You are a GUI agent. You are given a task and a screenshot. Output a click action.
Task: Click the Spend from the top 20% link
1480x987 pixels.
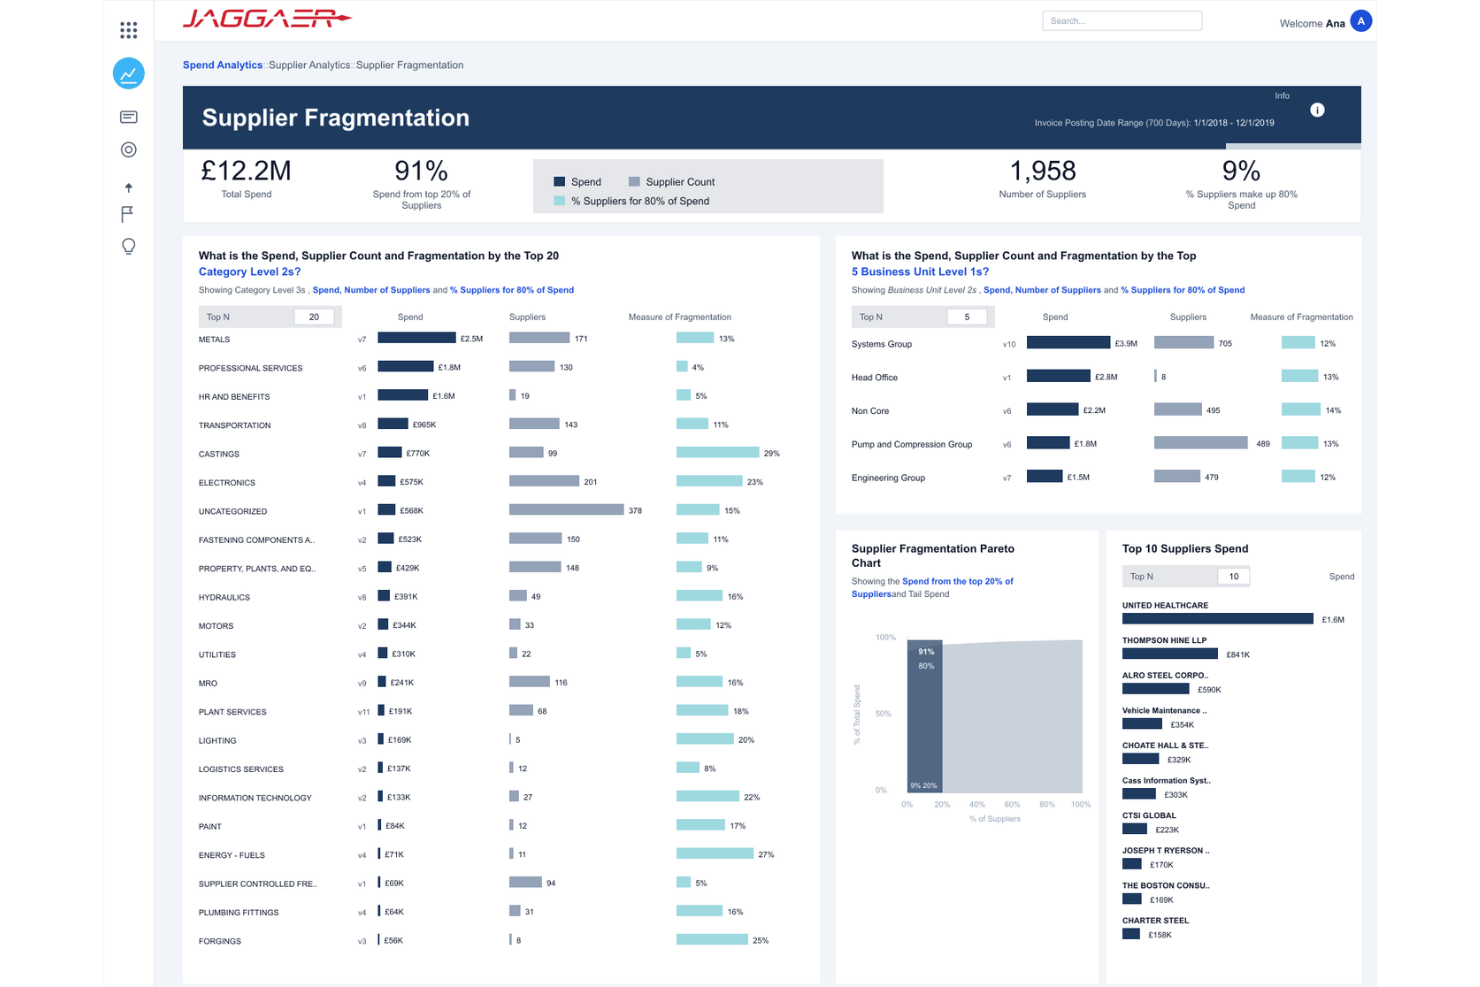pyautogui.click(x=932, y=588)
